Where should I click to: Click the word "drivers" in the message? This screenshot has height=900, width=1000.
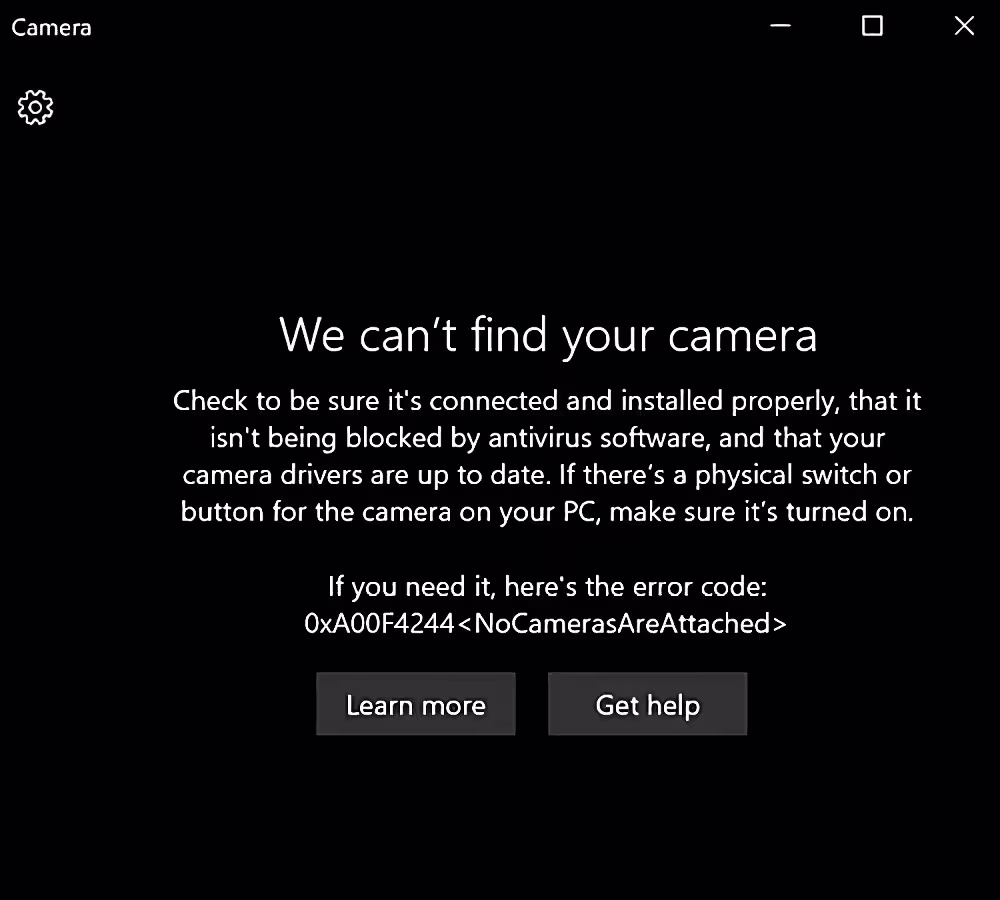click(321, 475)
